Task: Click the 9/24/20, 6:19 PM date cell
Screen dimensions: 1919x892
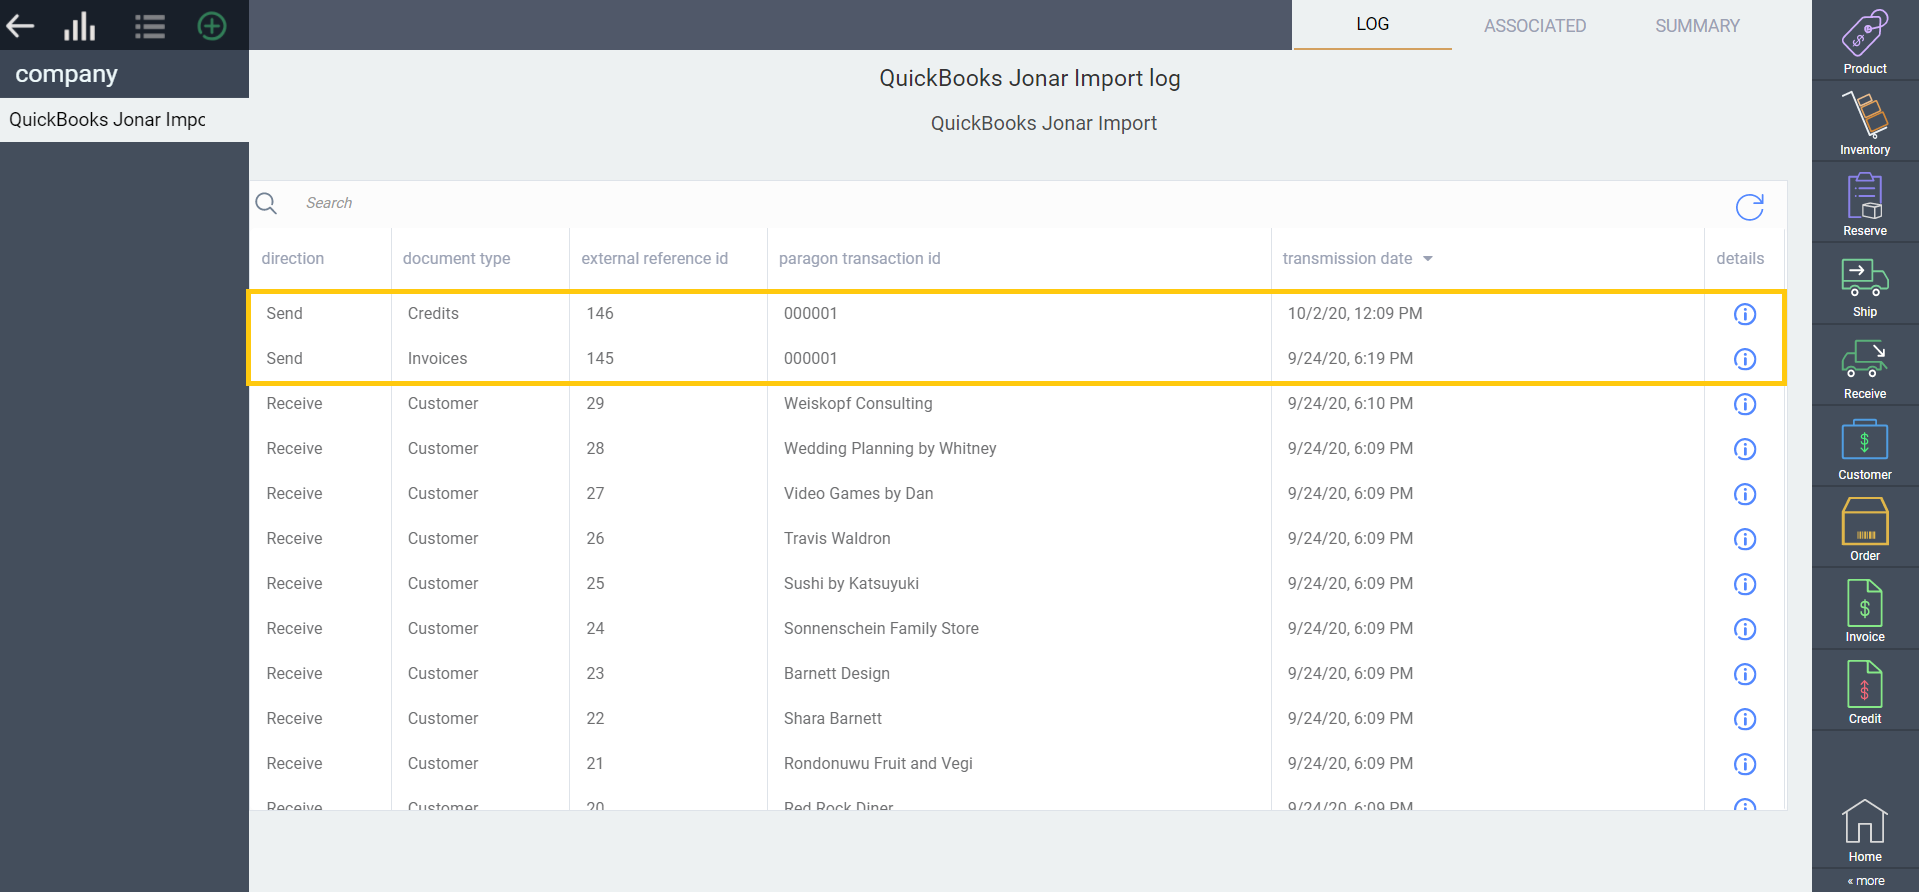Action: coord(1350,358)
